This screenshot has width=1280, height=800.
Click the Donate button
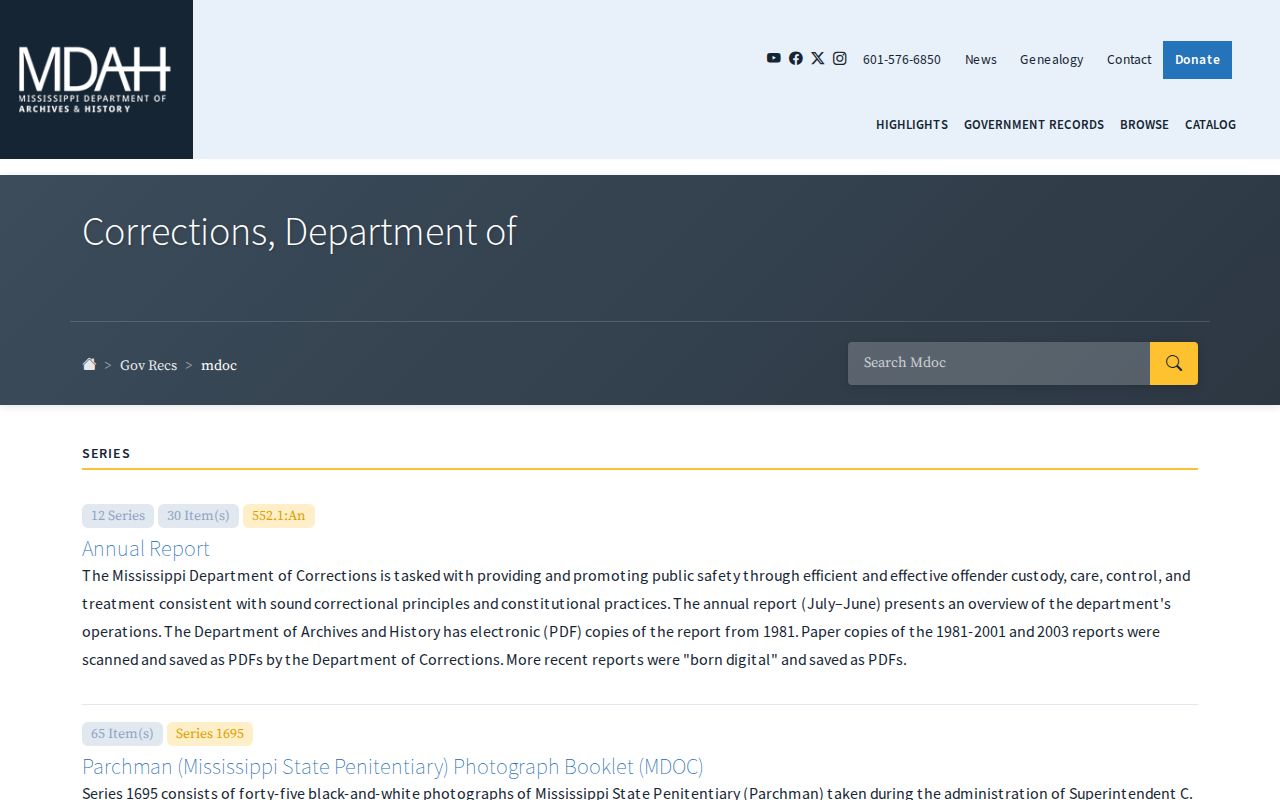(1197, 60)
